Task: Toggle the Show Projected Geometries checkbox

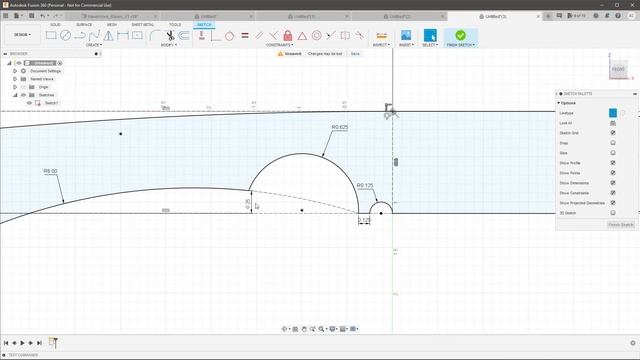Action: [x=613, y=202]
